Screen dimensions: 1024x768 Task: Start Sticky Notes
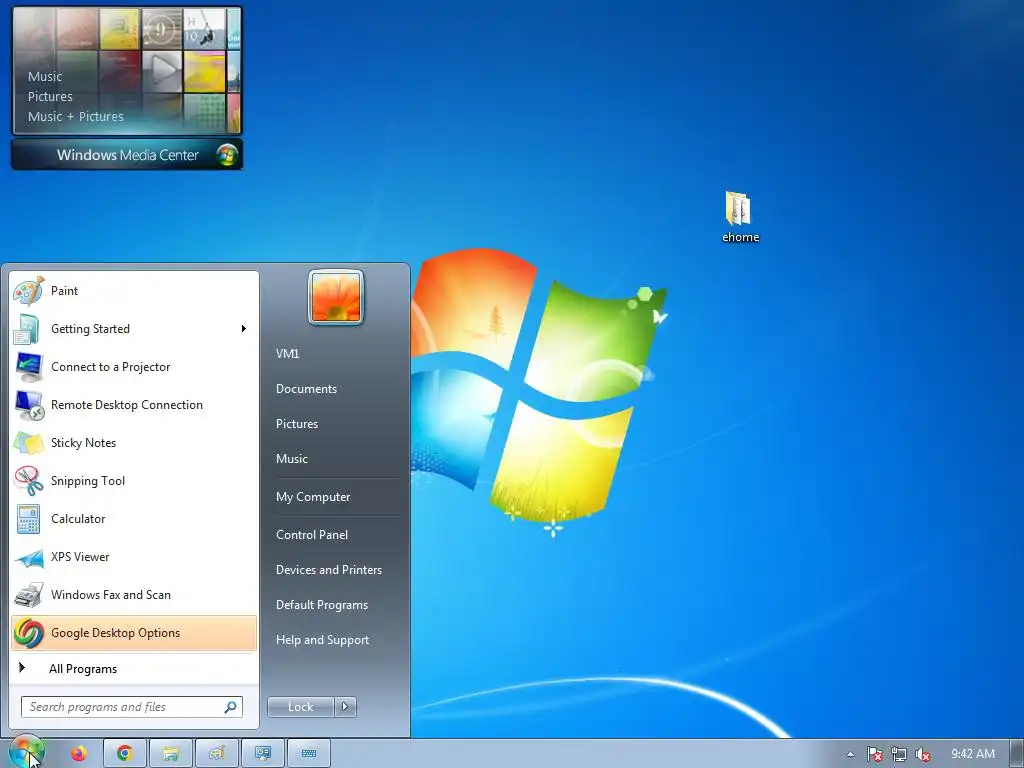point(134,443)
